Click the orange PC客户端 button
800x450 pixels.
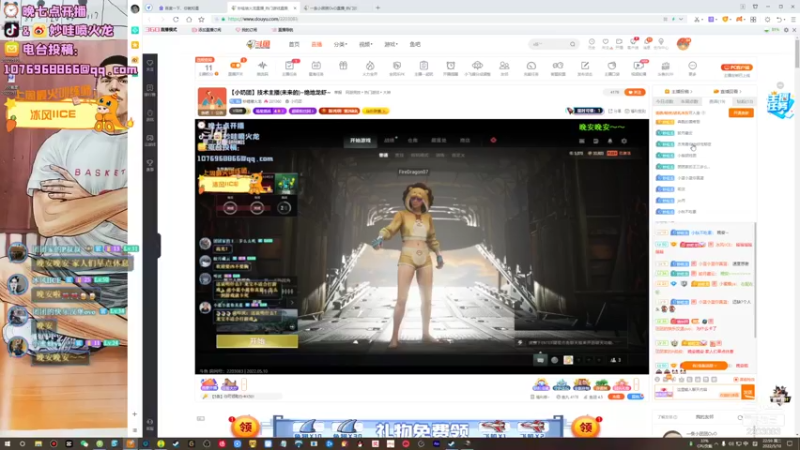[x=737, y=67]
